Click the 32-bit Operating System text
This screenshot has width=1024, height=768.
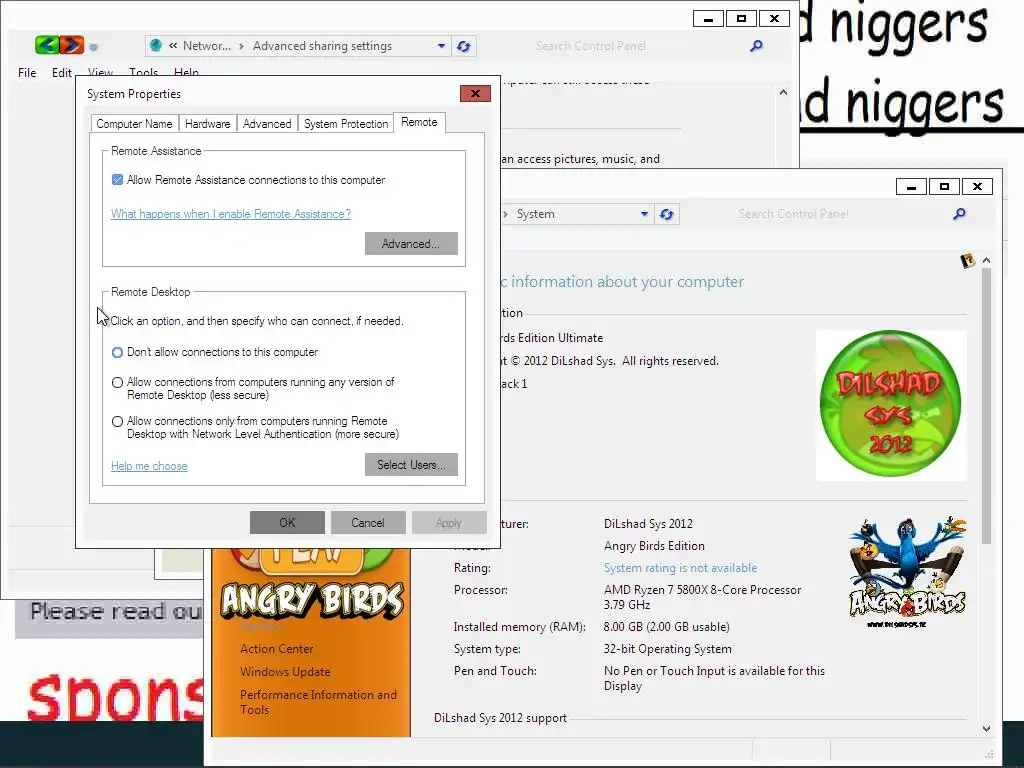[x=667, y=648]
